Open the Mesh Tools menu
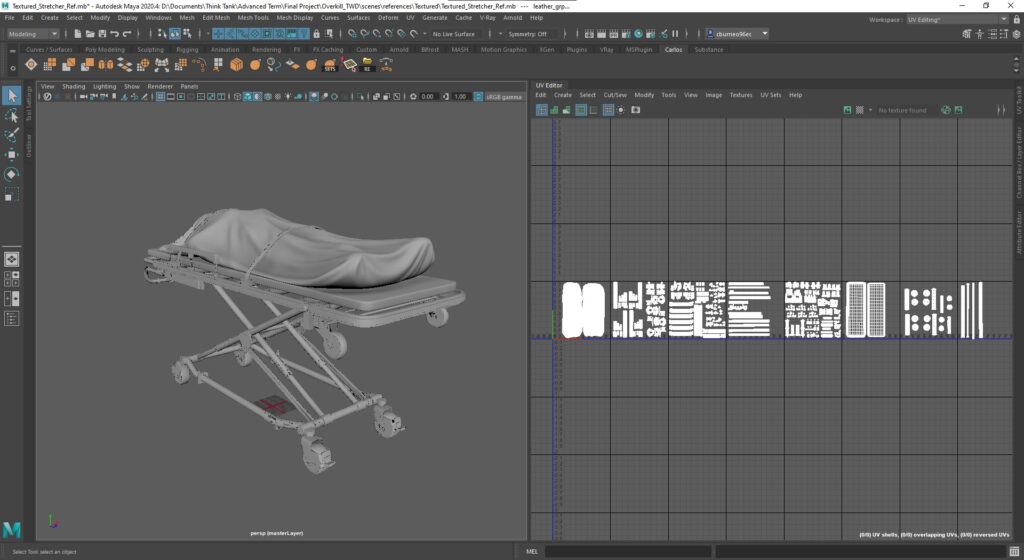Image resolution: width=1024 pixels, height=560 pixels. pyautogui.click(x=253, y=18)
